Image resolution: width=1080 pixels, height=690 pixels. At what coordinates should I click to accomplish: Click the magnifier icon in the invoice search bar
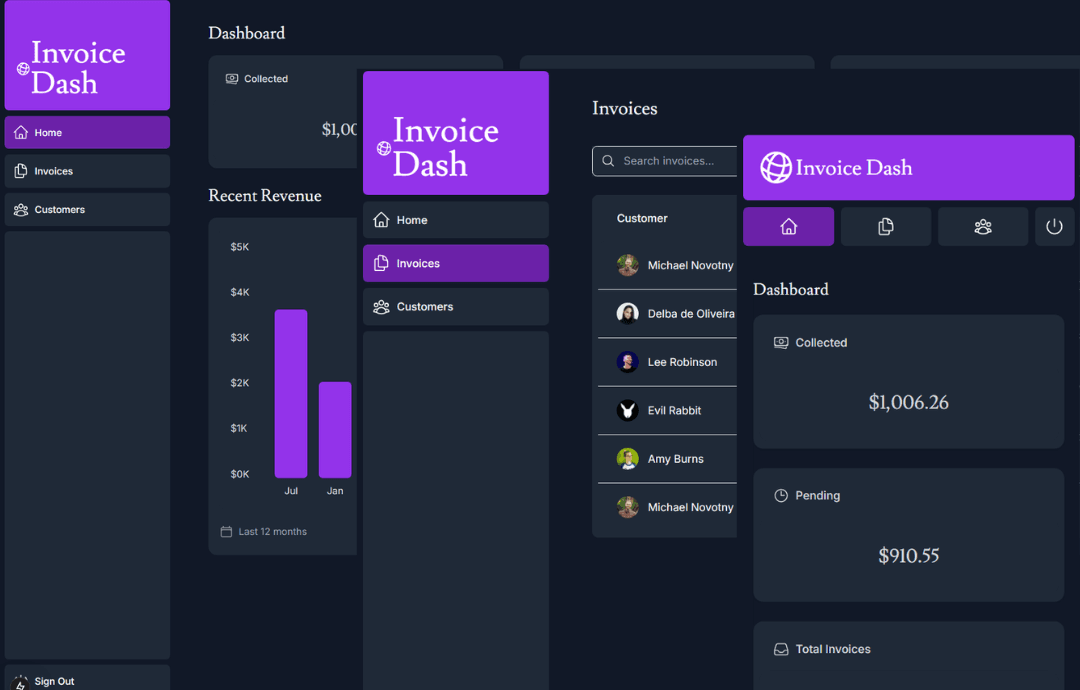608,161
